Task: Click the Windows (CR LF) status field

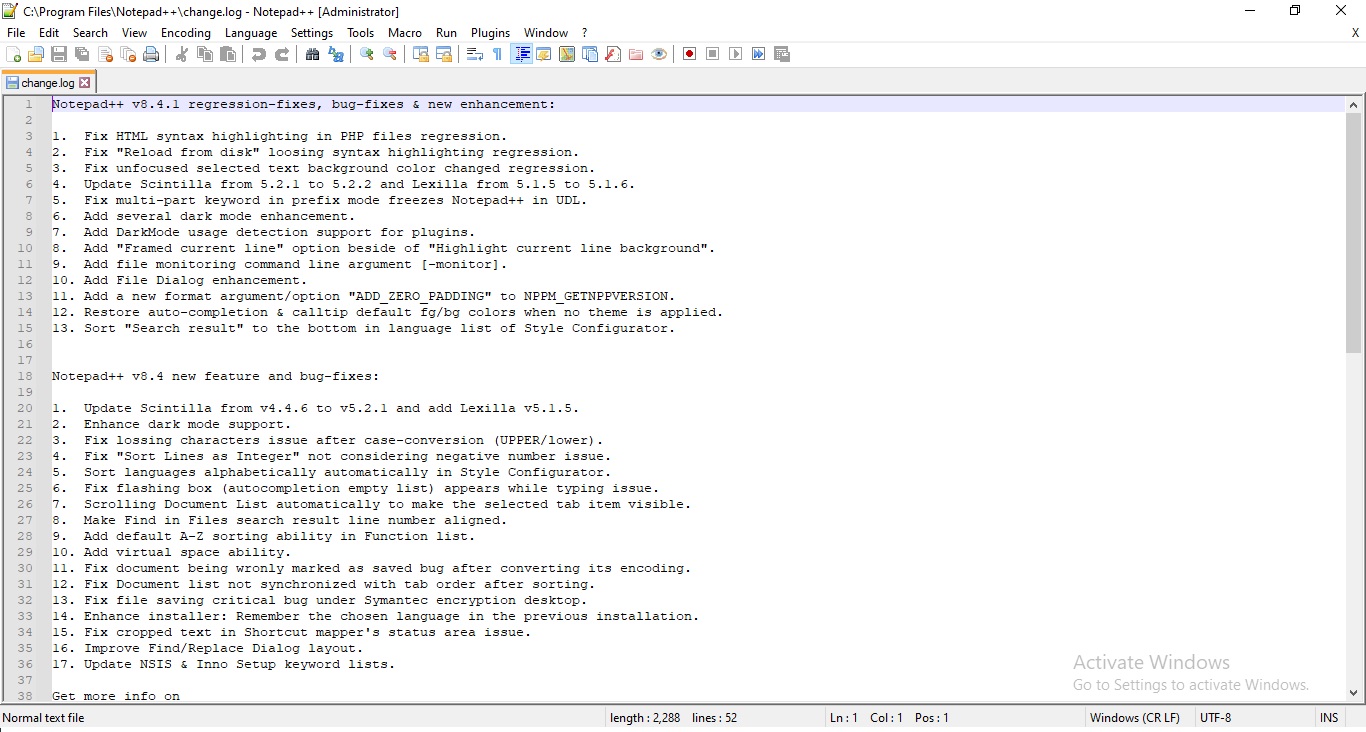Action: (1134, 718)
